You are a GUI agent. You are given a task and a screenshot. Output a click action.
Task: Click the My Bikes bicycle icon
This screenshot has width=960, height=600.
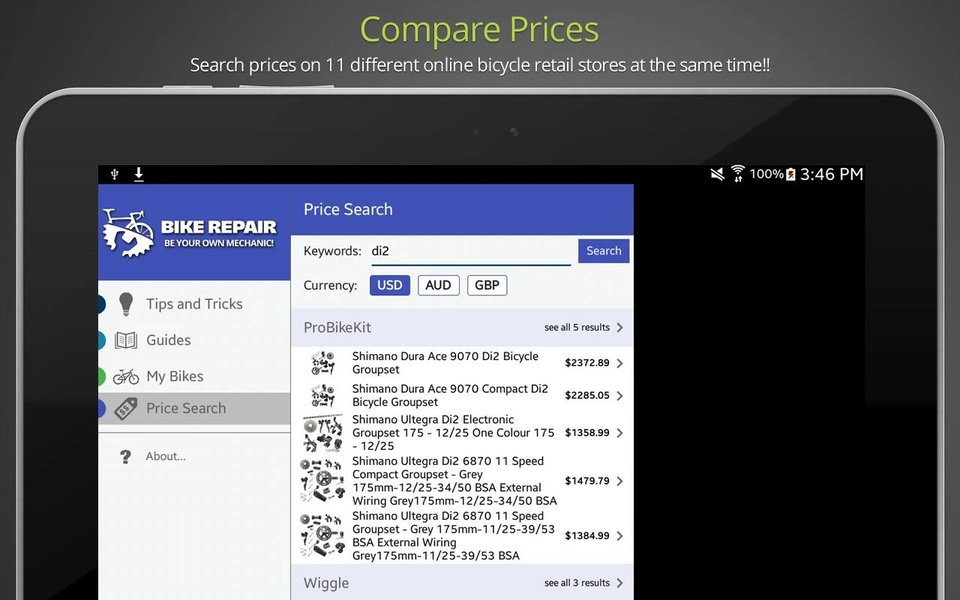tap(126, 376)
